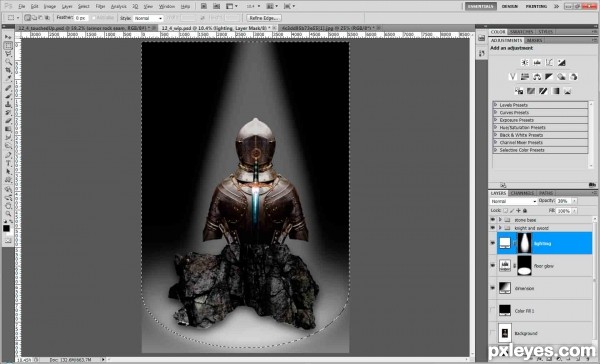Expand Hue/Saturation Presets list
Viewport: 600px width, 364px height.
[x=496, y=127]
